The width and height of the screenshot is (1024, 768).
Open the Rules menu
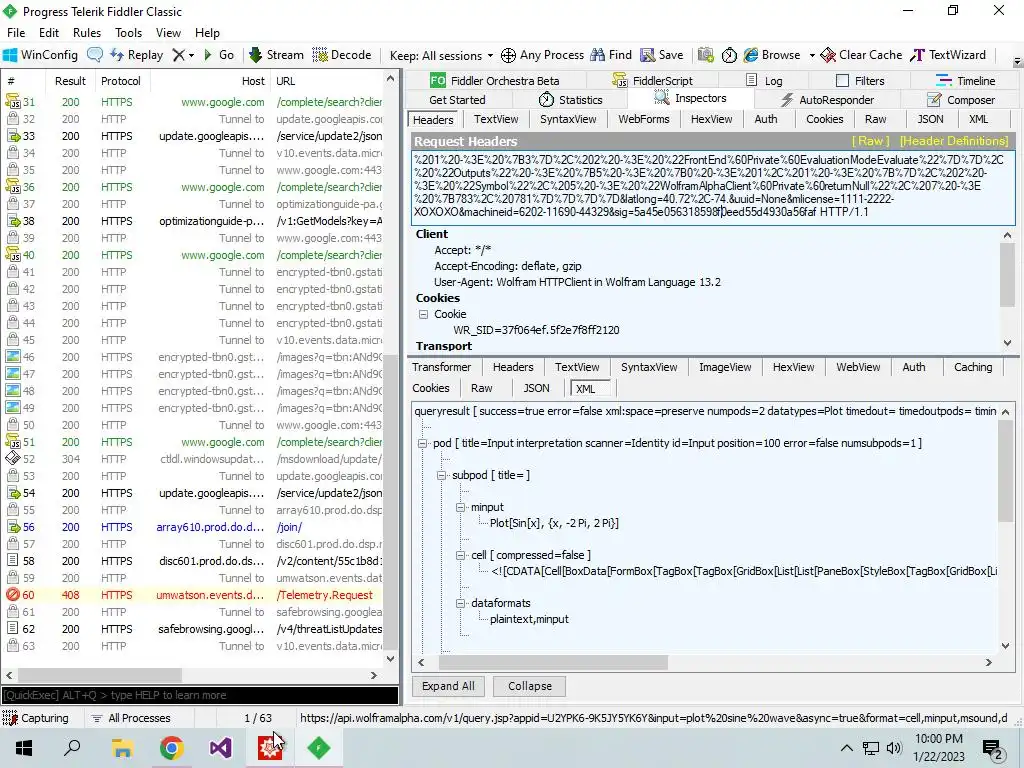tap(87, 33)
